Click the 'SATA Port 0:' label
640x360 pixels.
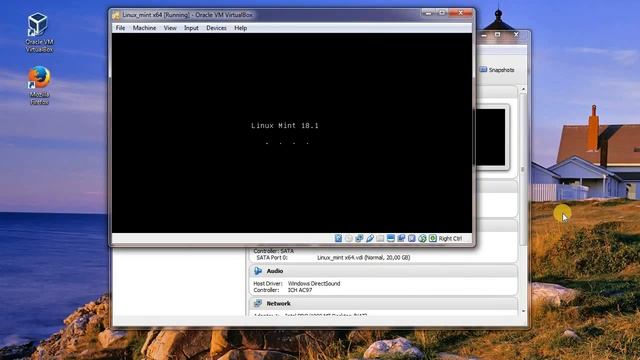tap(272, 258)
